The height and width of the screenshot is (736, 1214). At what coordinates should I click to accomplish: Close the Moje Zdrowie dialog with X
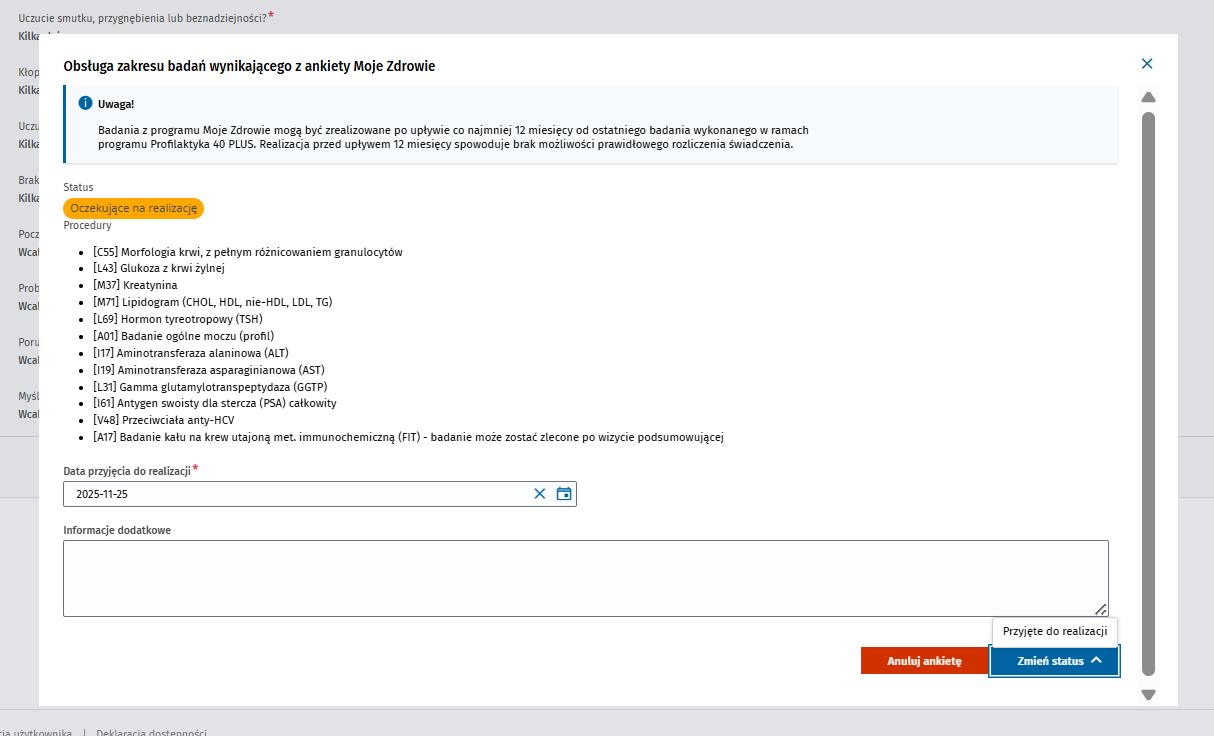[1147, 64]
